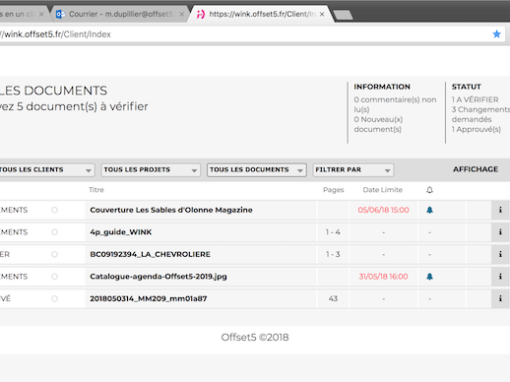Image resolution: width=510 pixels, height=382 pixels.
Task: Click the notification bell column header icon
Action: (x=430, y=190)
